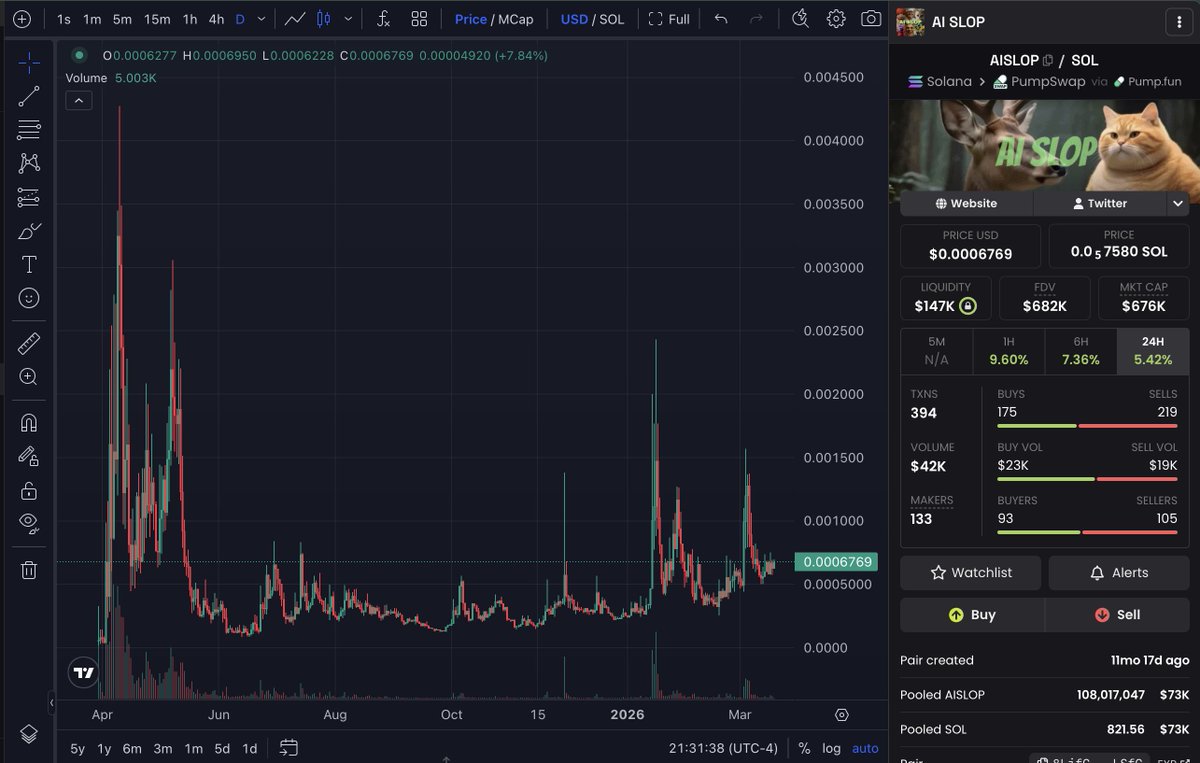Create price Alerts for pair
The image size is (1200, 763).
(x=1119, y=573)
